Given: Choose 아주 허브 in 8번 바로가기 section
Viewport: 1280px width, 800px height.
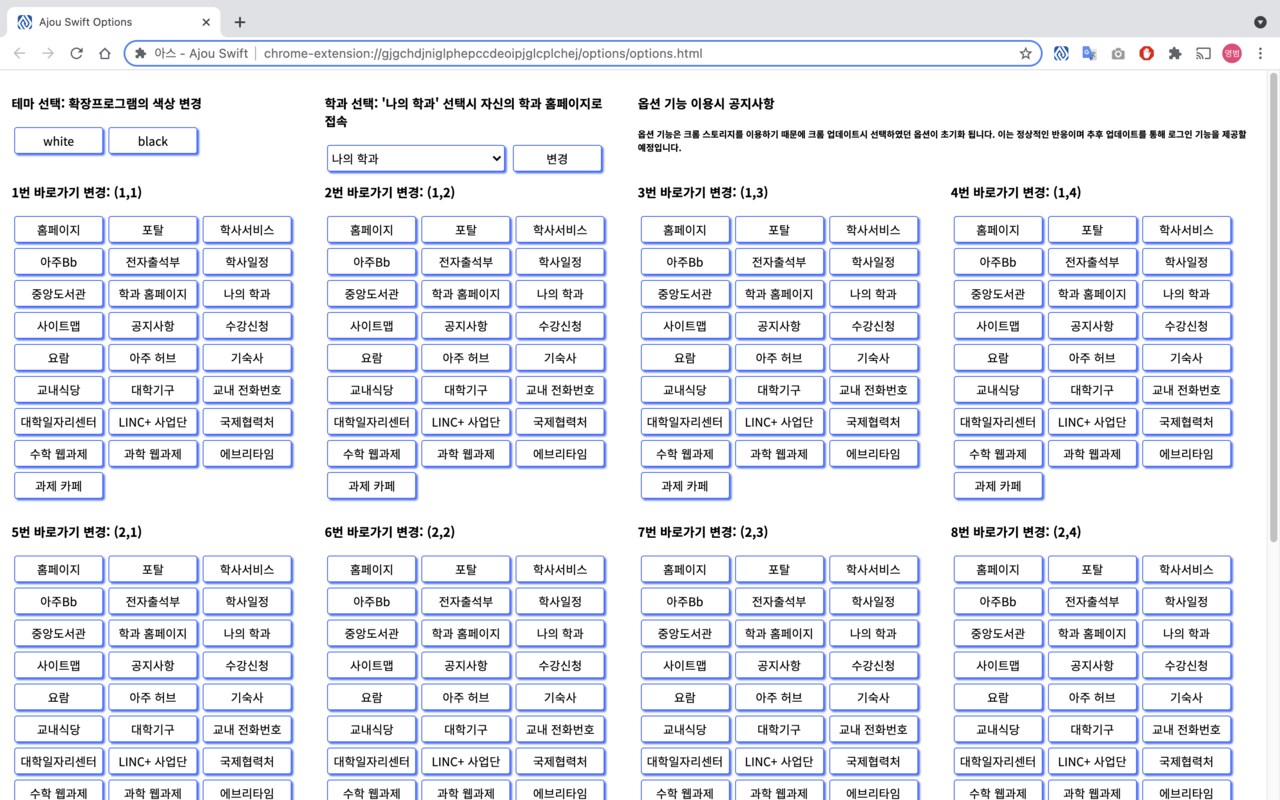Looking at the screenshot, I should [1092, 698].
